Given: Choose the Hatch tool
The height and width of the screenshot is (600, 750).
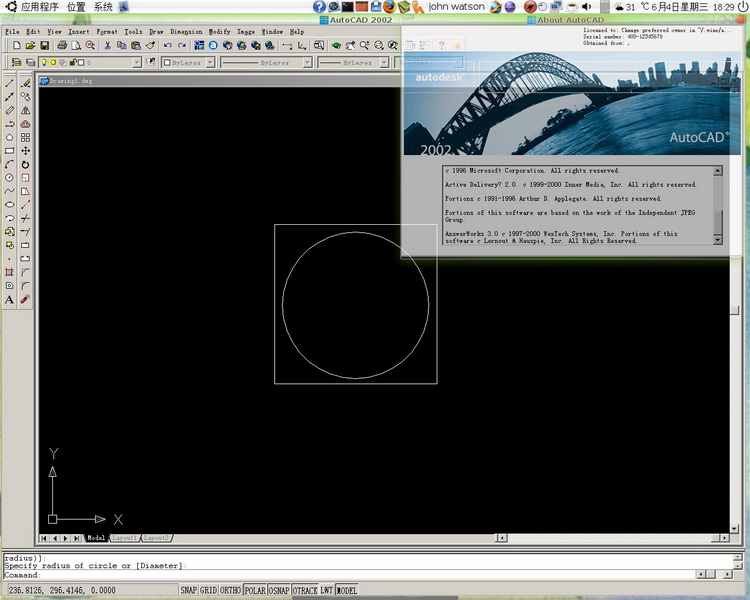Looking at the screenshot, I should point(9,272).
